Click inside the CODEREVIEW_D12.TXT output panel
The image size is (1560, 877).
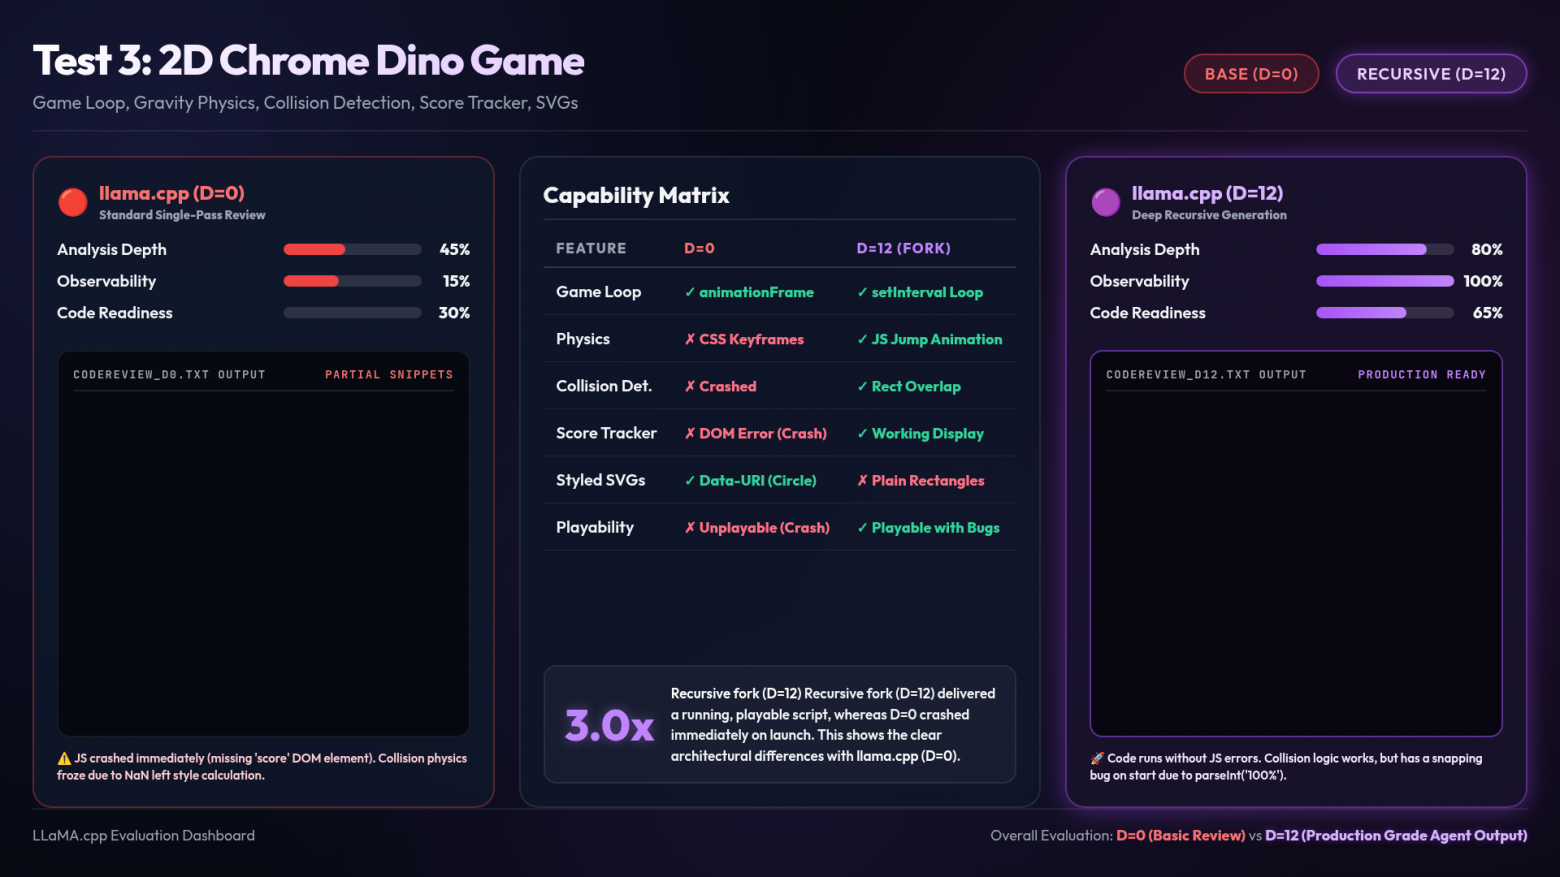tap(1296, 544)
